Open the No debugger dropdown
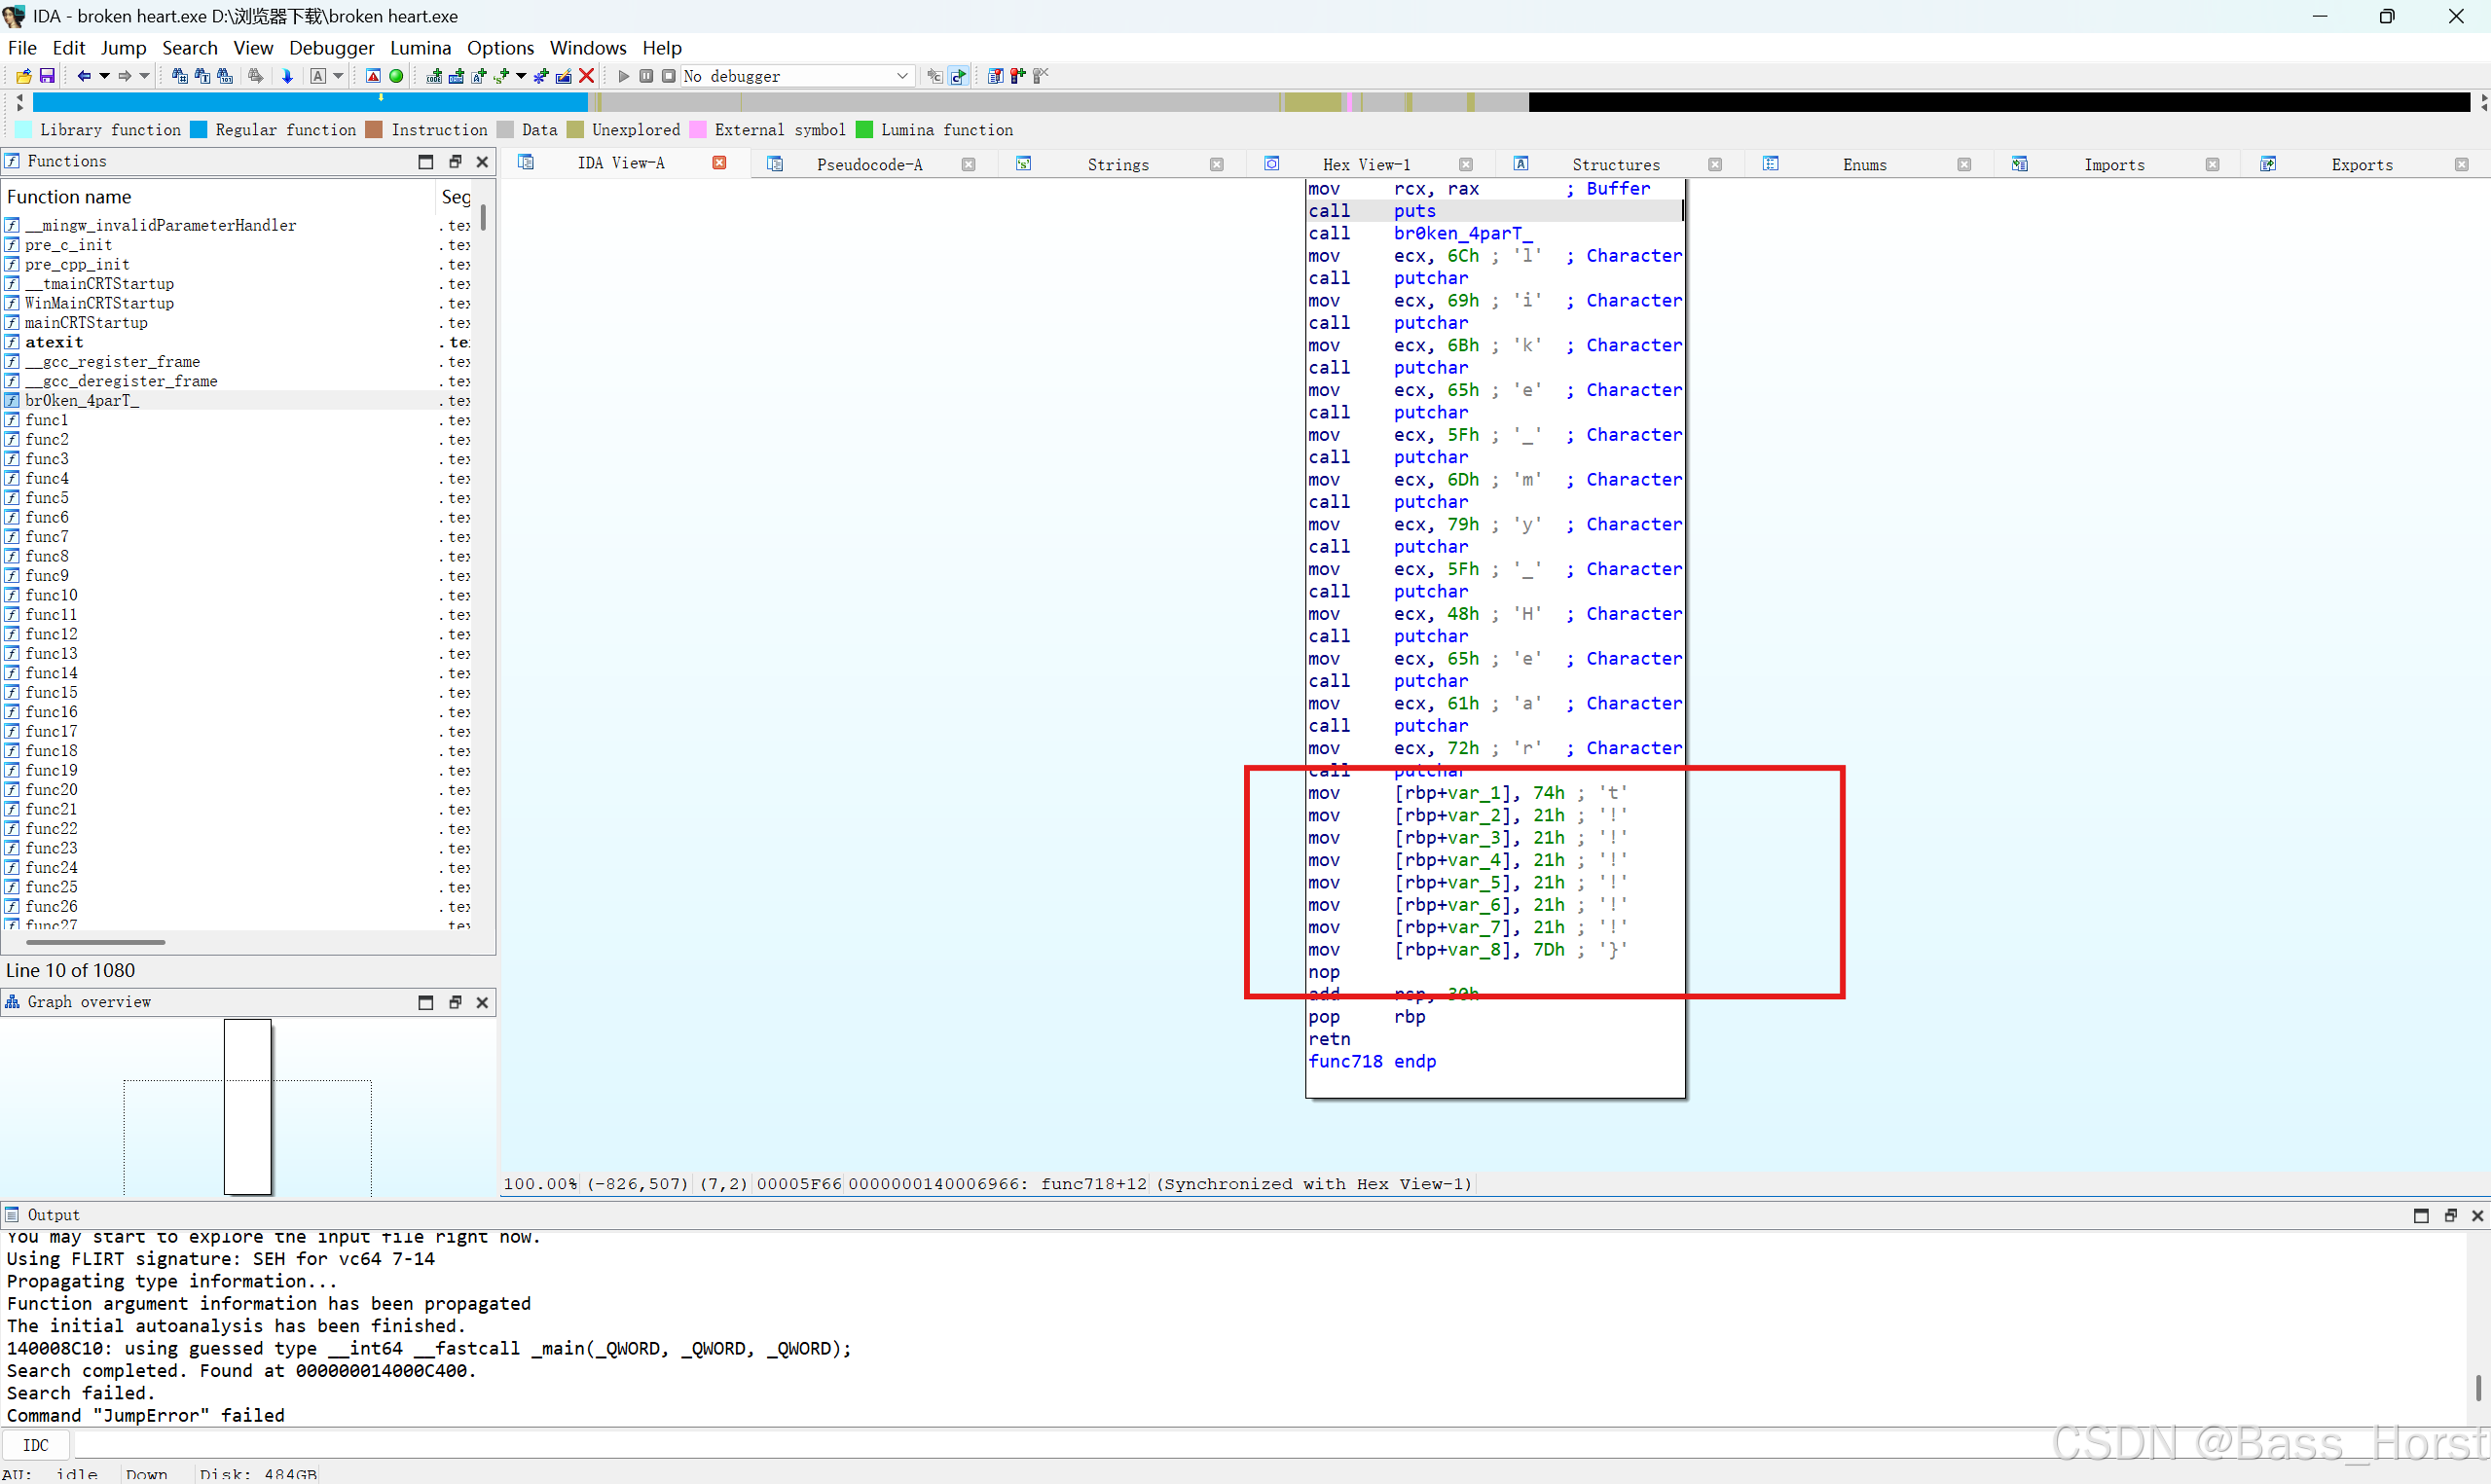 (901, 76)
